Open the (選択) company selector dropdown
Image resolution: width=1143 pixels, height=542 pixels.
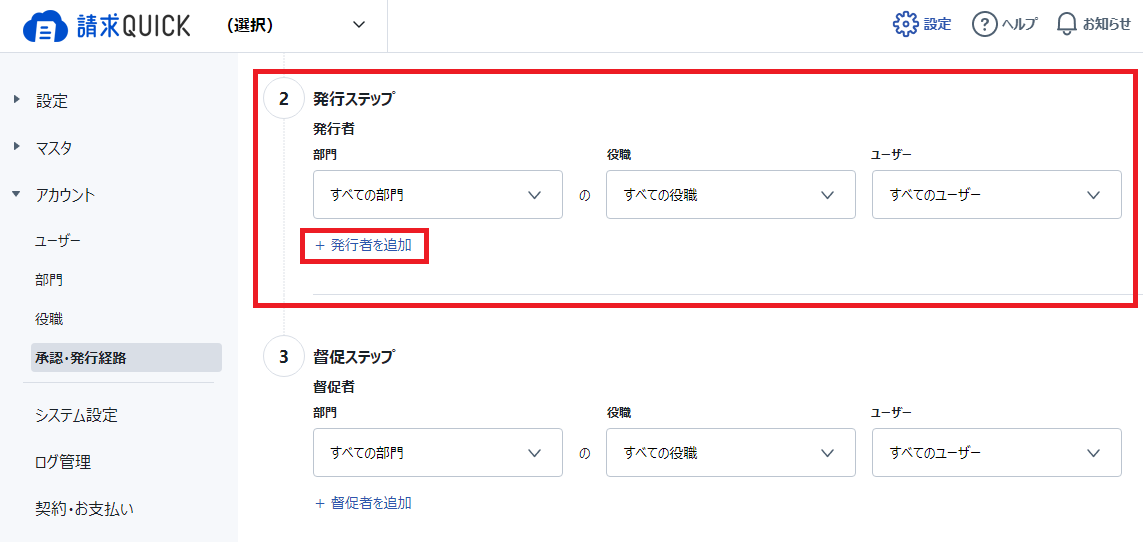295,25
